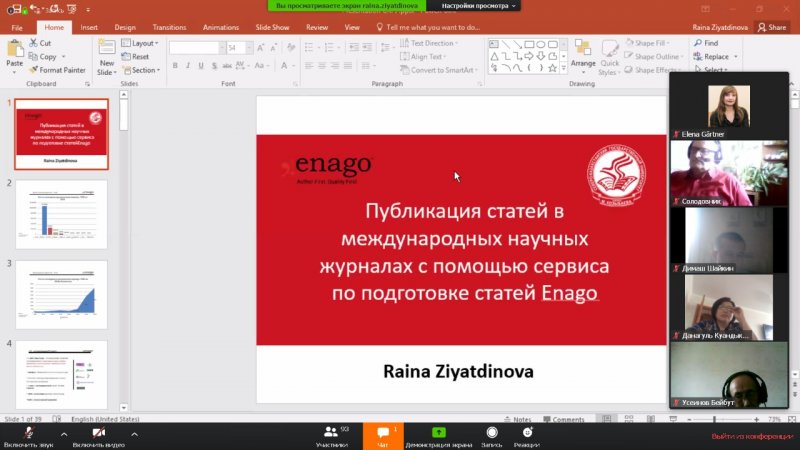Open Notes pane in status bar

point(517,419)
